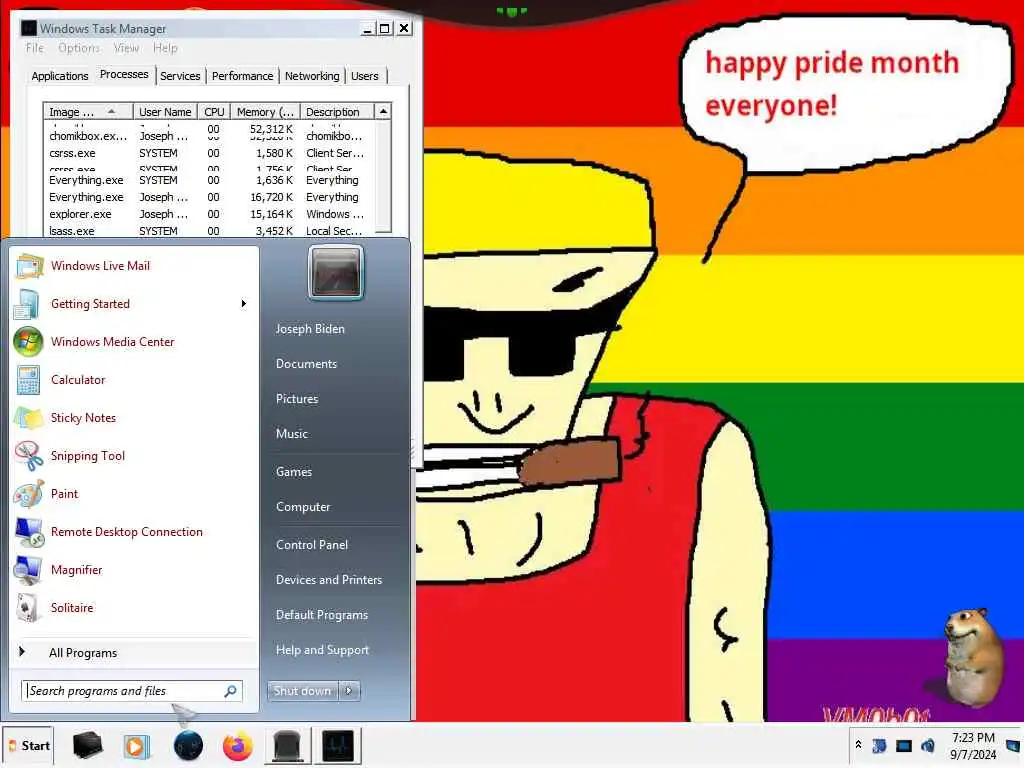This screenshot has width=1024, height=768.
Task: Open Devices and Printers
Action: coord(329,580)
